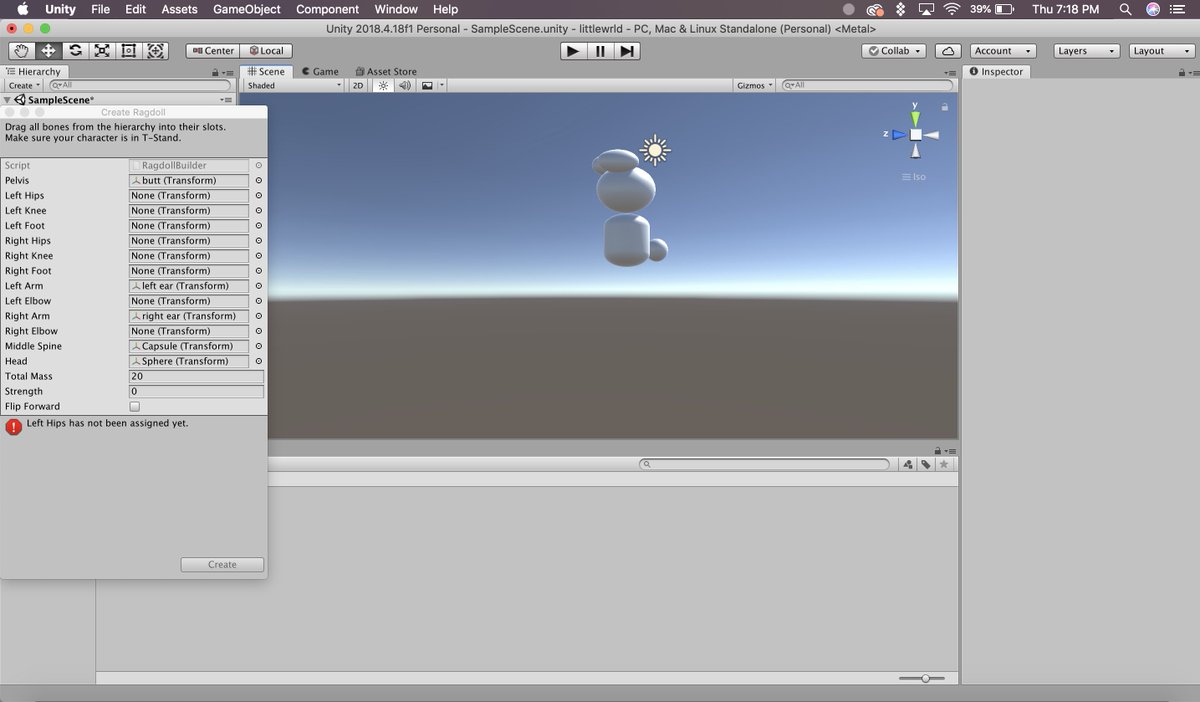1200x702 pixels.
Task: Click project search by type icon
Action: 907,465
